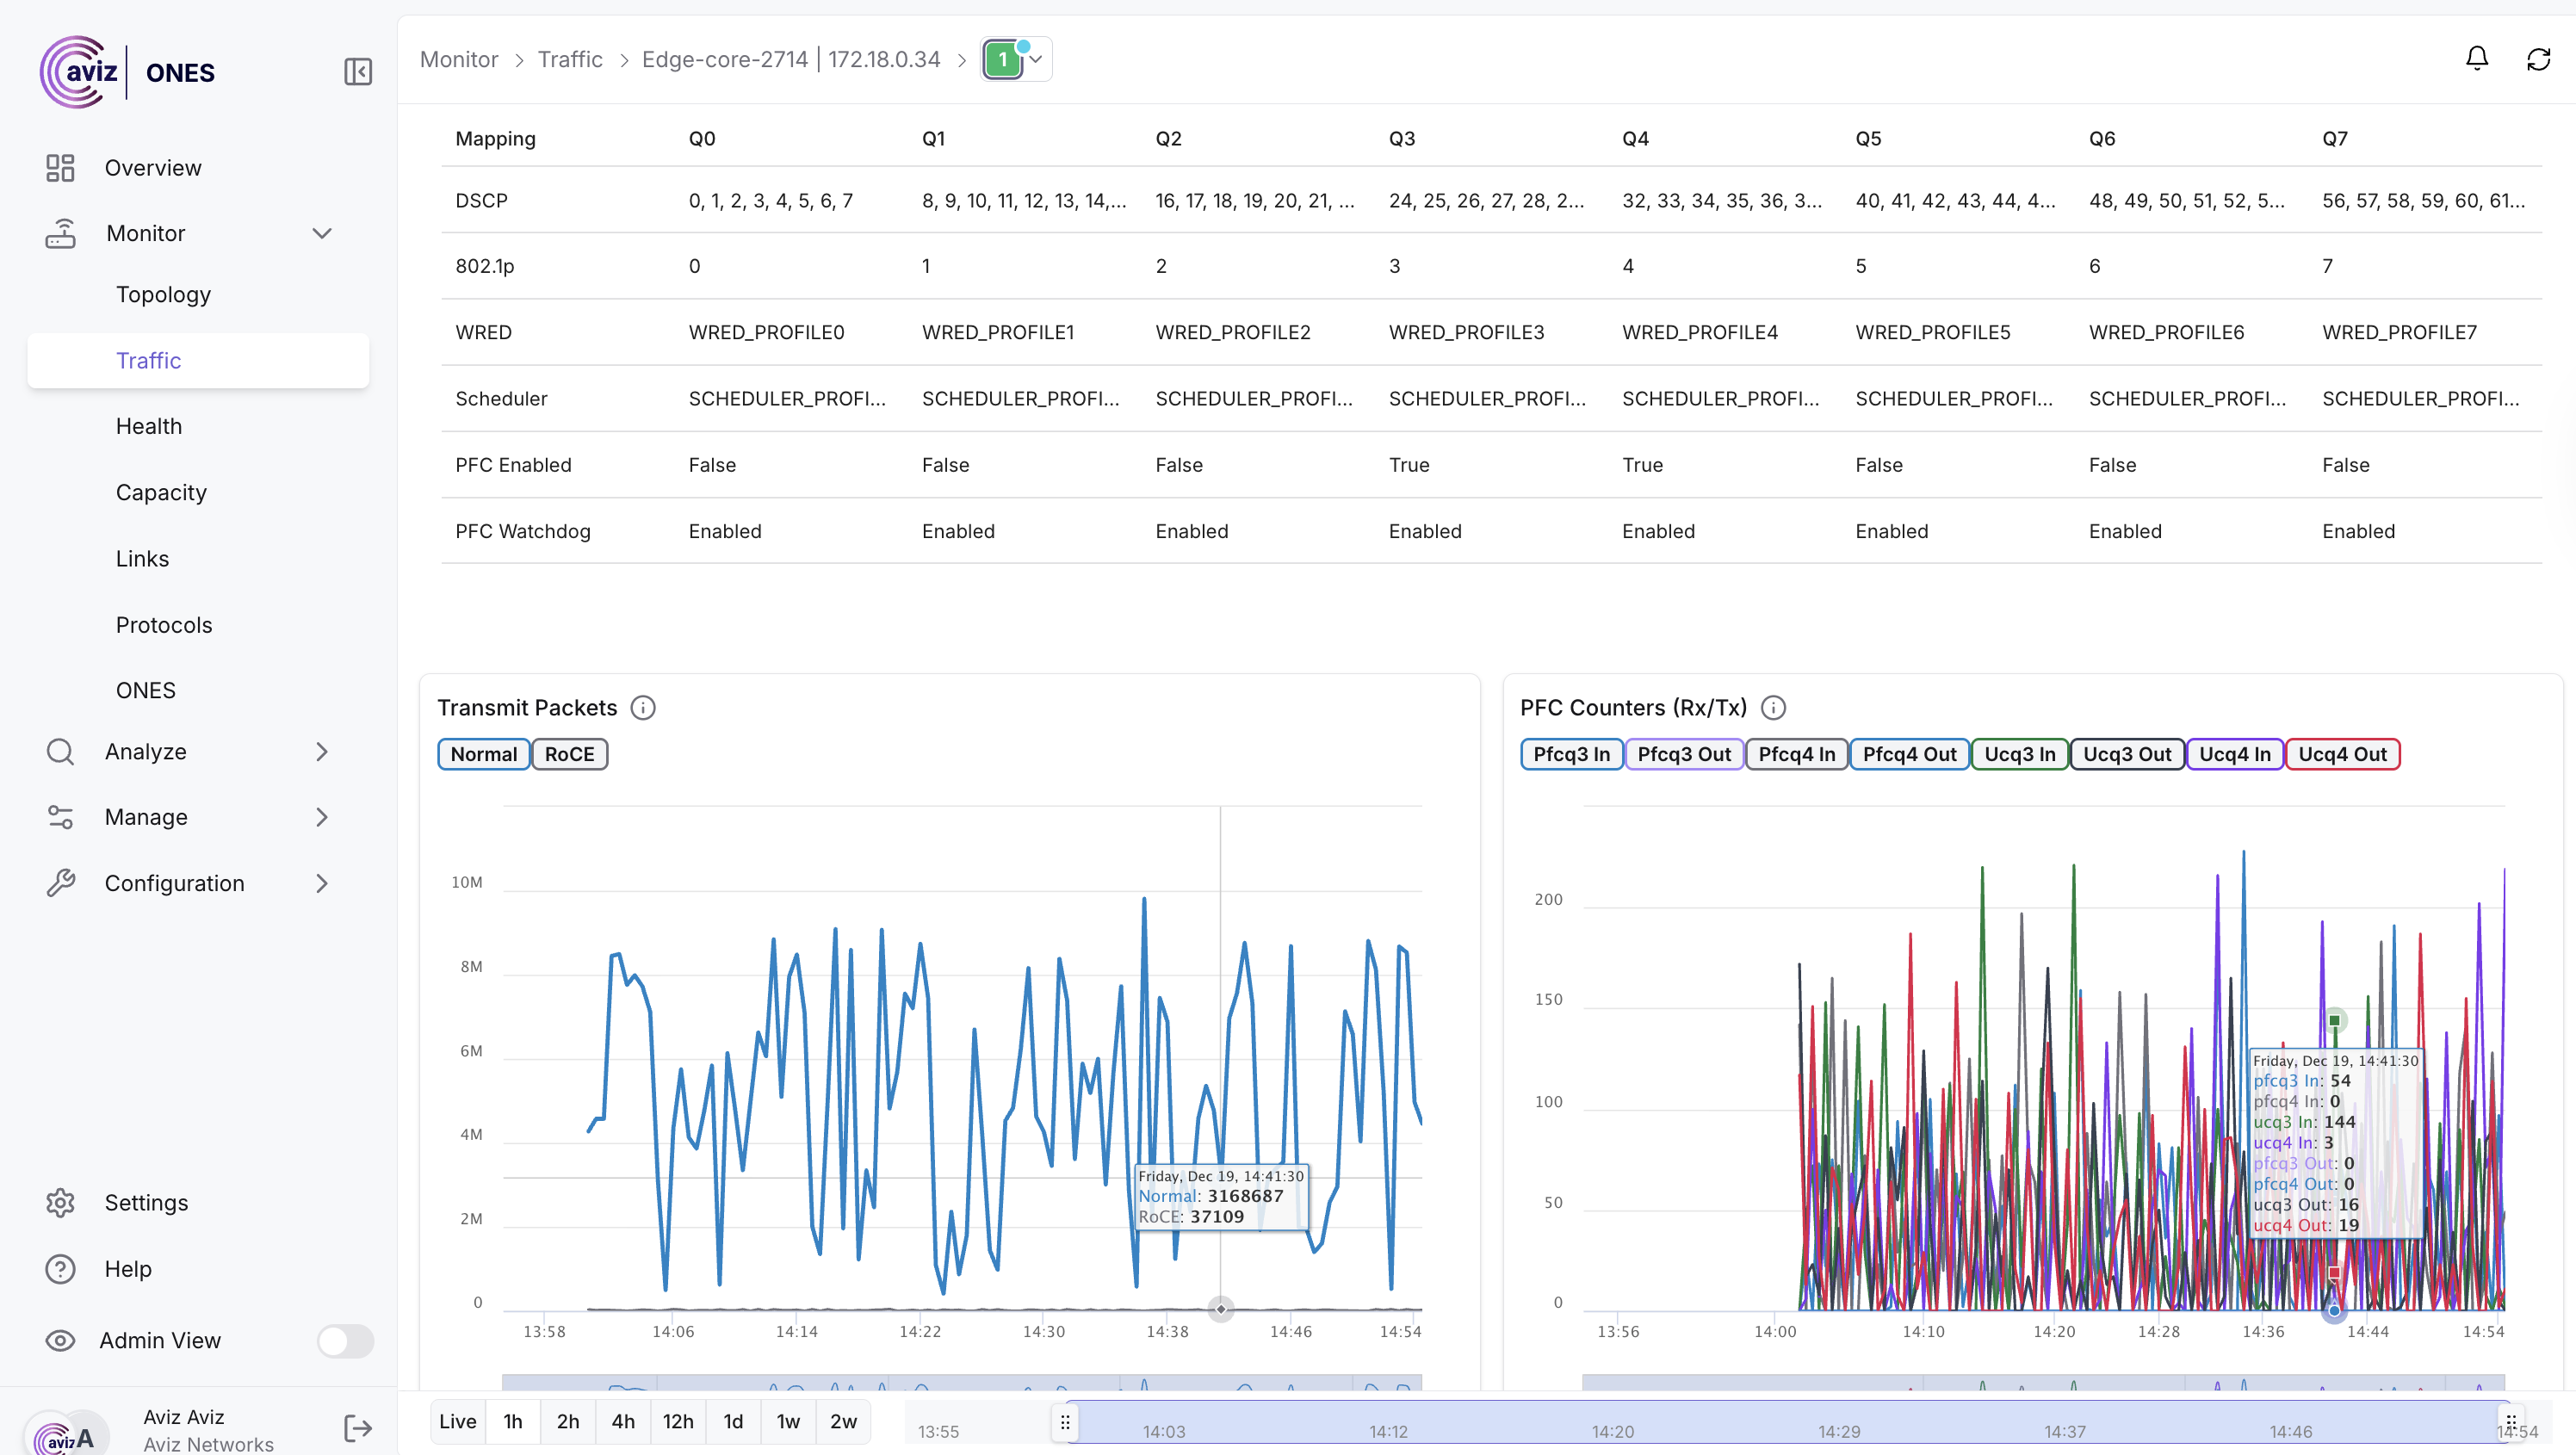The width and height of the screenshot is (2576, 1455).
Task: Toggle the Admin View switch
Action: click(345, 1340)
